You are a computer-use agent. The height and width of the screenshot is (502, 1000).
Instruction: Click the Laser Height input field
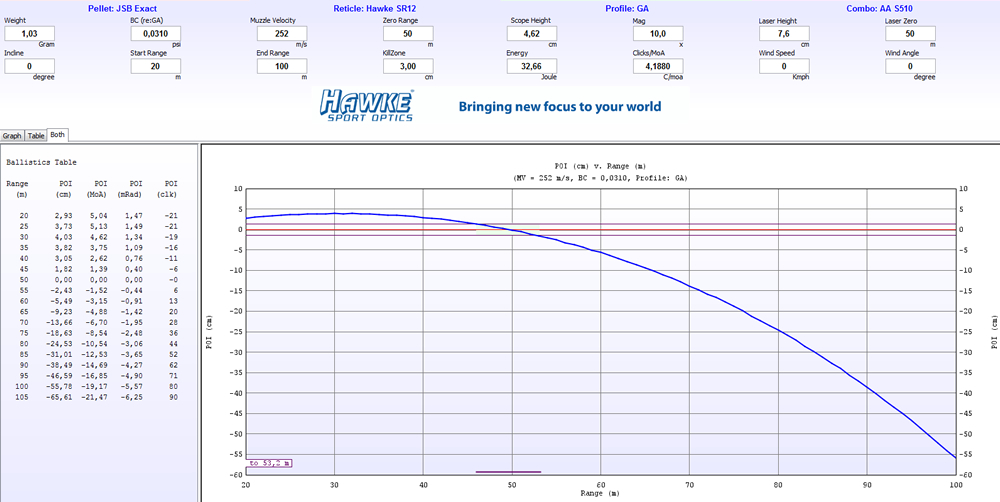pos(784,34)
